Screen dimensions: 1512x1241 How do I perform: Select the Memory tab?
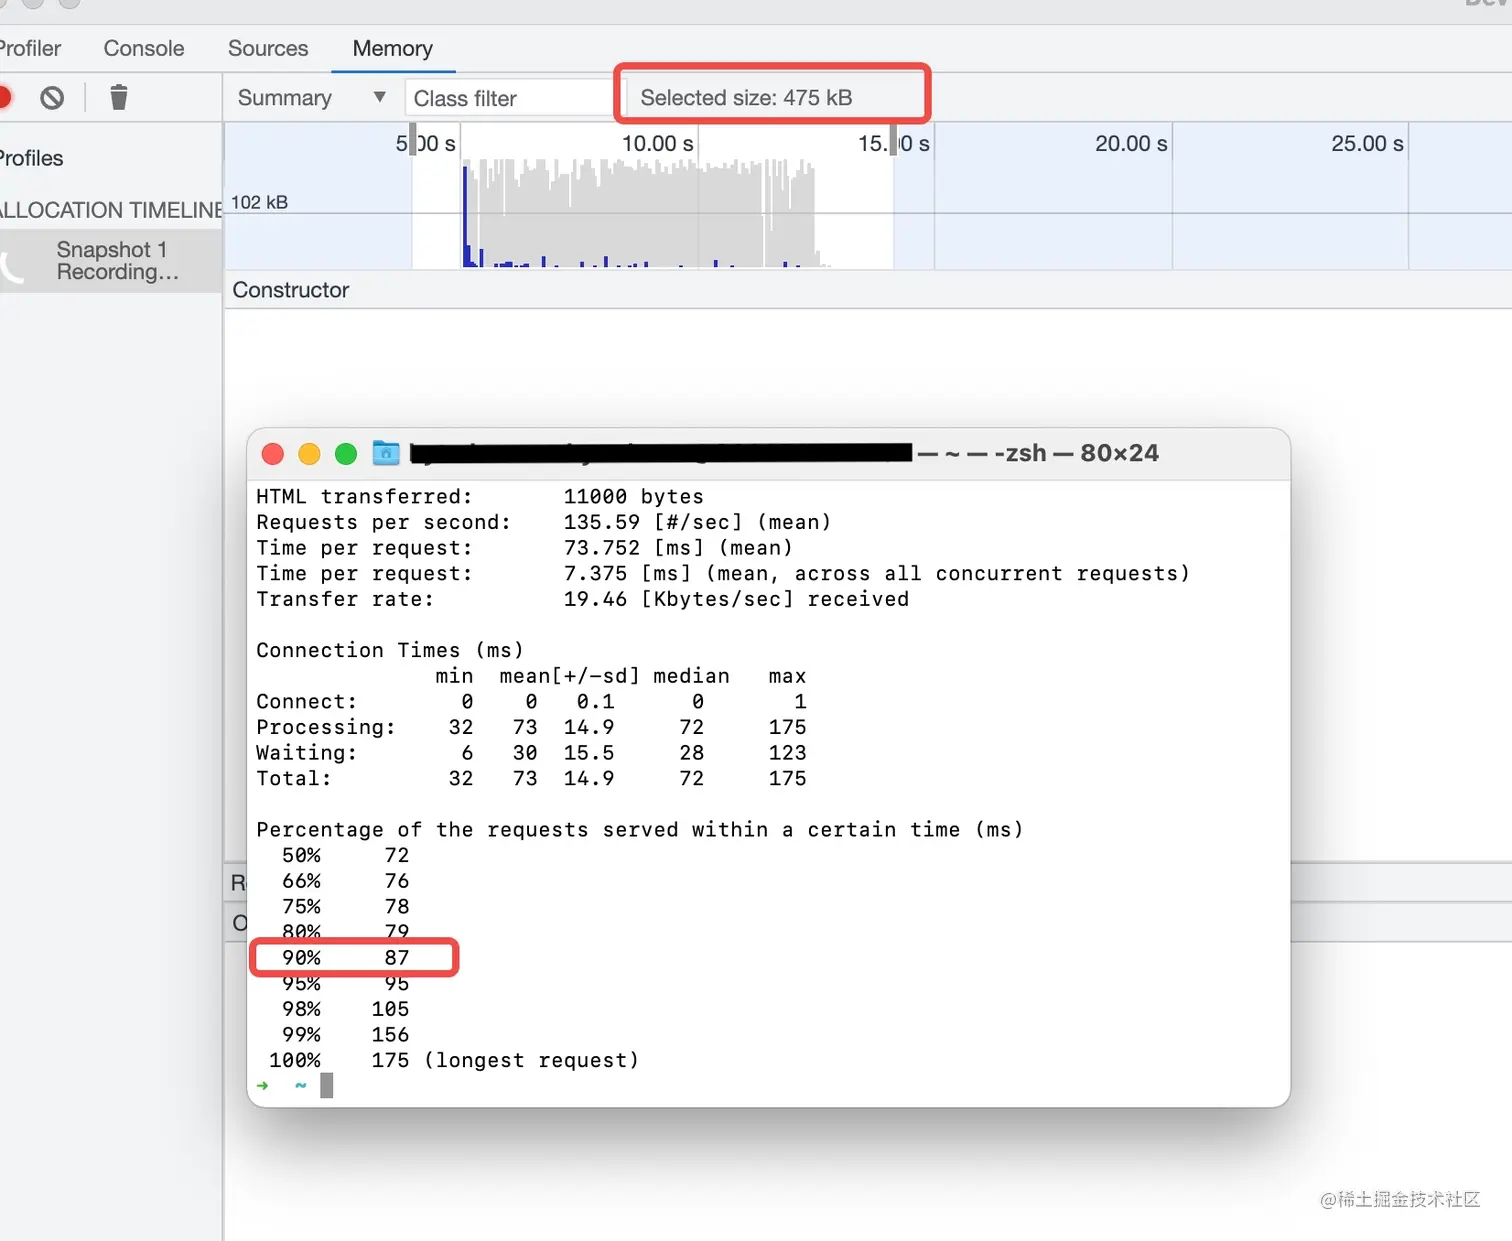tap(393, 48)
